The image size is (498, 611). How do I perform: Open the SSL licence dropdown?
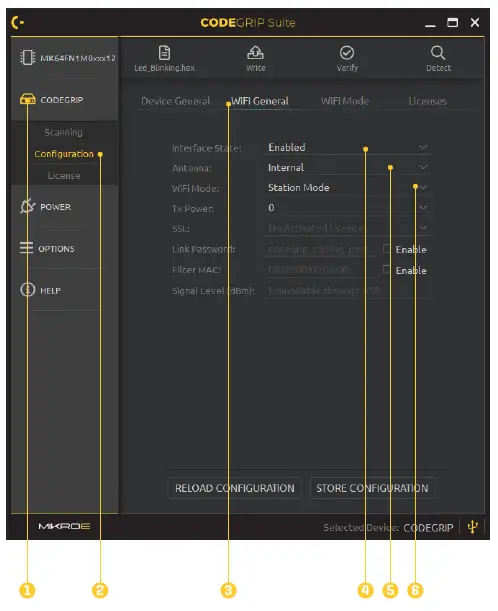point(348,228)
